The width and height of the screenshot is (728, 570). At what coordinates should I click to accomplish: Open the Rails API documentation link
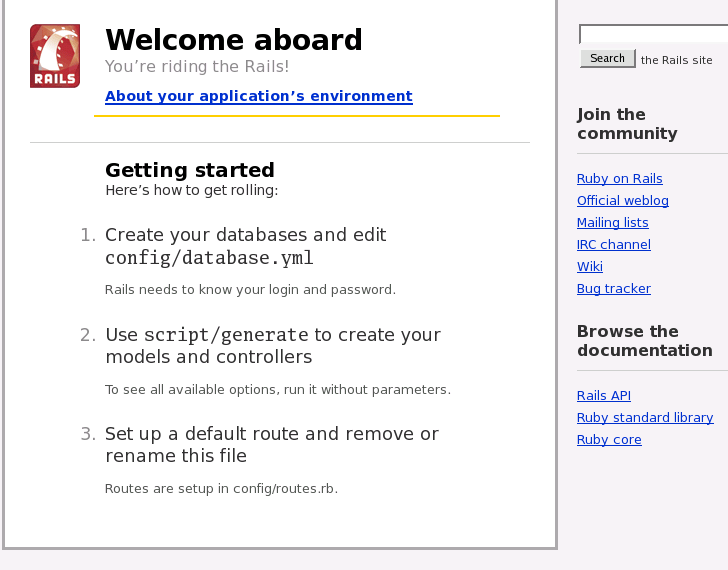click(x=604, y=395)
